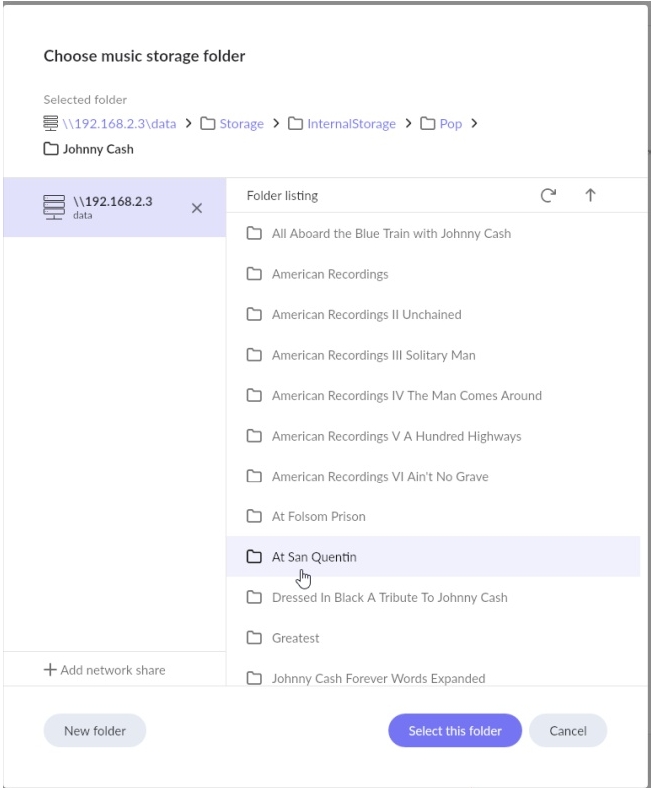Navigate to InternalStorage in the breadcrumb
This screenshot has height=788, width=651.
(x=351, y=124)
